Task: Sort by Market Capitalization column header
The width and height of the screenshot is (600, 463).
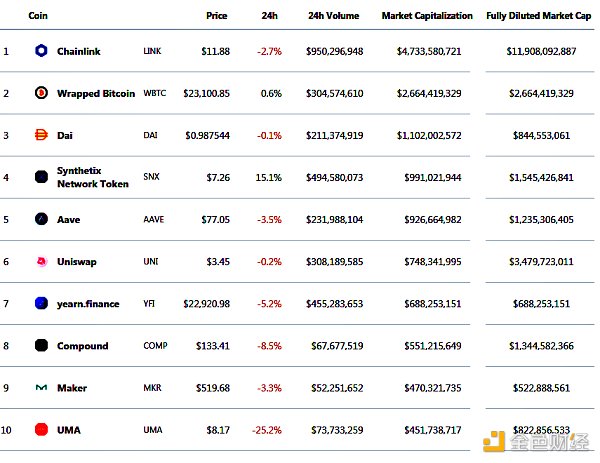Action: [426, 17]
